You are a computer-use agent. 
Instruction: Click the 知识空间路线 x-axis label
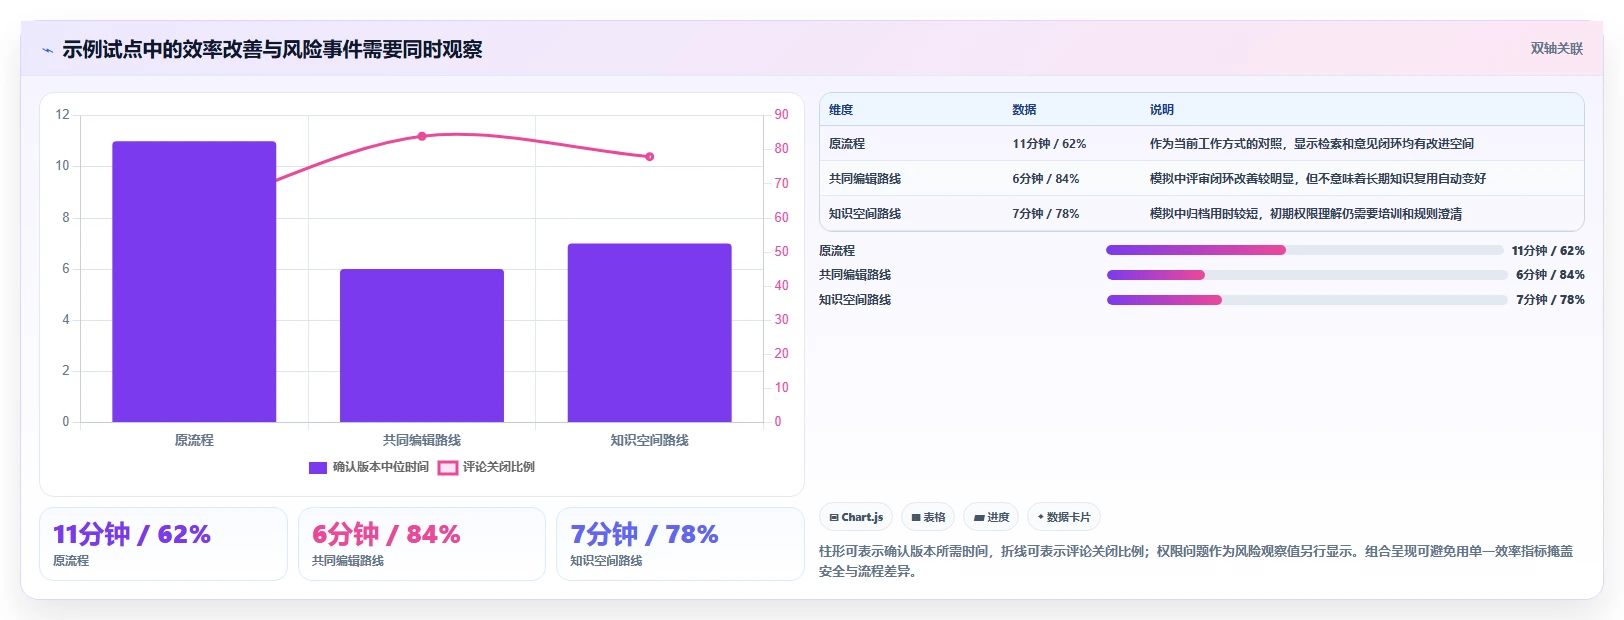click(650, 440)
